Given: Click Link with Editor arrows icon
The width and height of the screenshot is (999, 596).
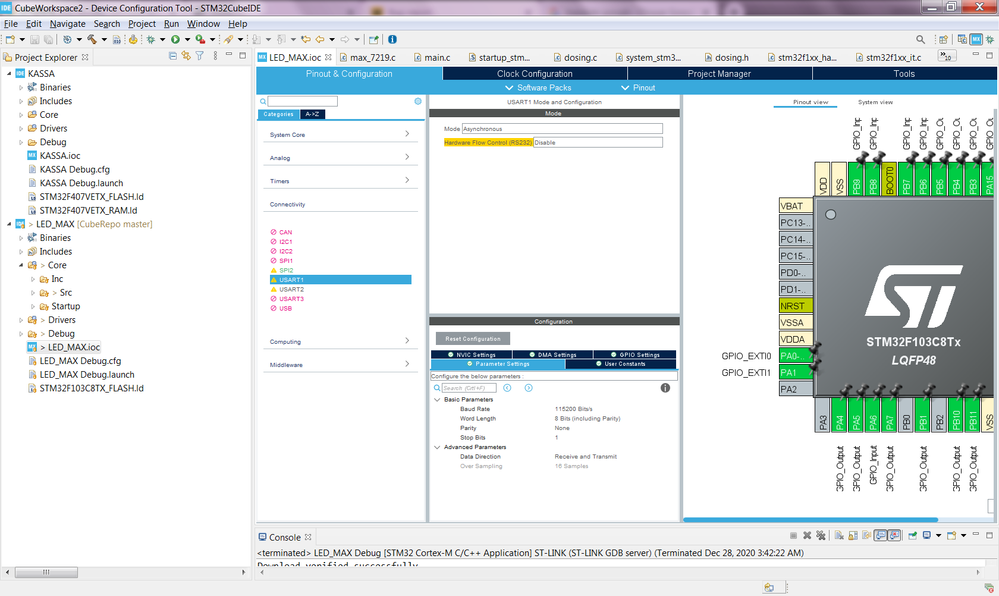Looking at the screenshot, I should 186,56.
